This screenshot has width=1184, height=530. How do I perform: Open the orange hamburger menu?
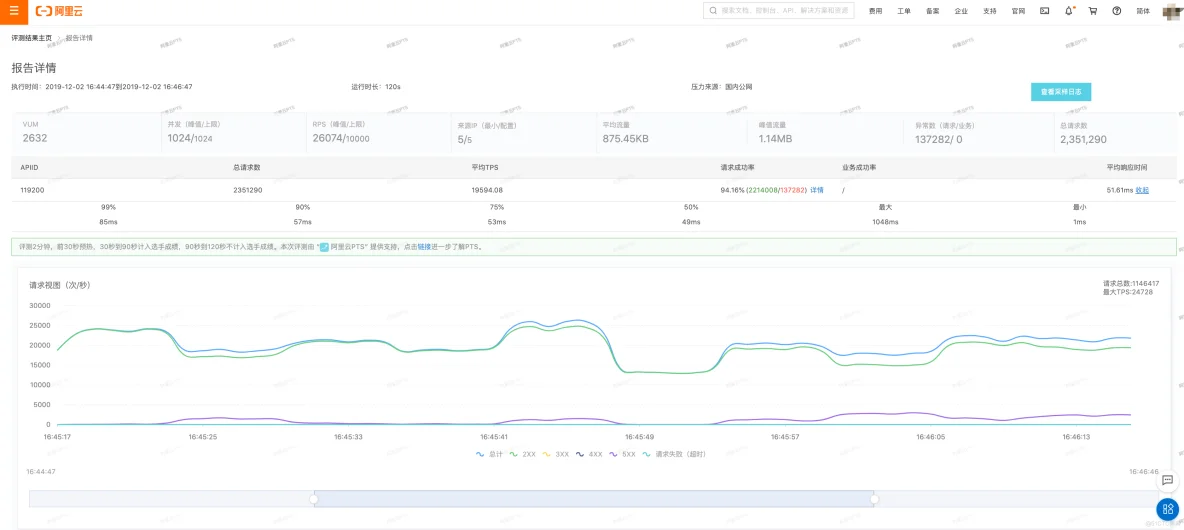coord(14,11)
